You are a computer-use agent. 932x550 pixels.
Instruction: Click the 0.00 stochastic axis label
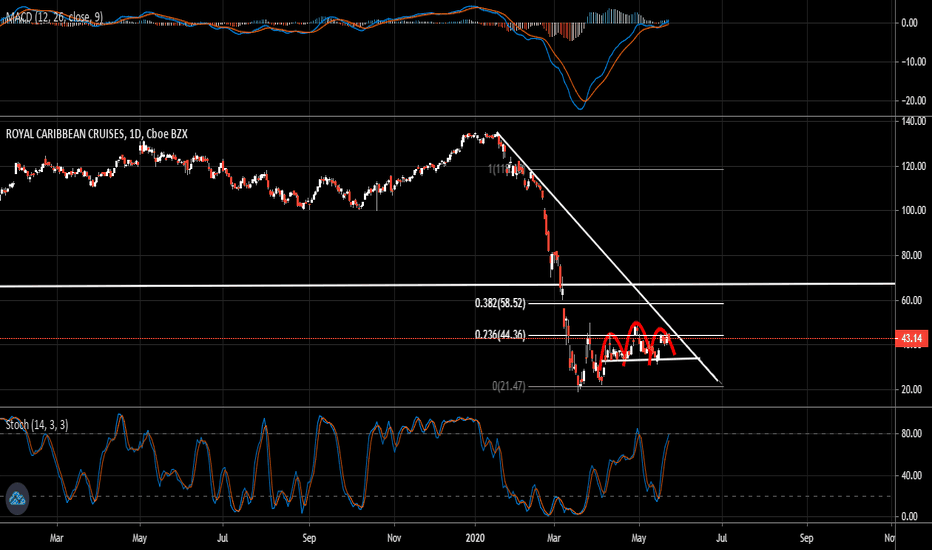click(x=909, y=517)
